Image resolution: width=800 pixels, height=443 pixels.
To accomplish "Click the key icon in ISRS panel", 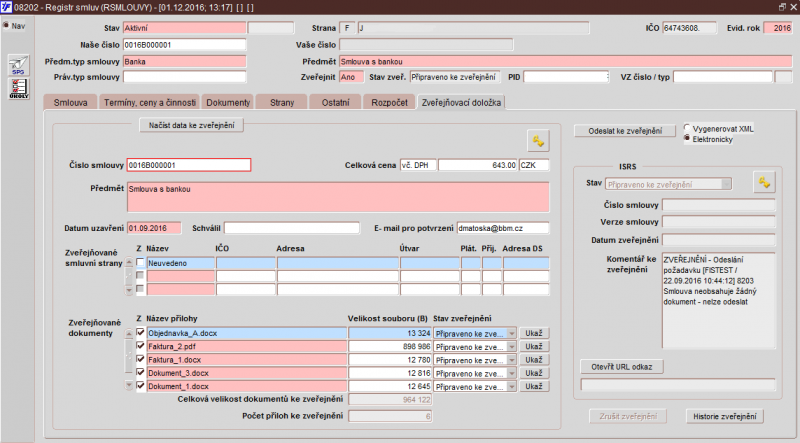I will (764, 182).
